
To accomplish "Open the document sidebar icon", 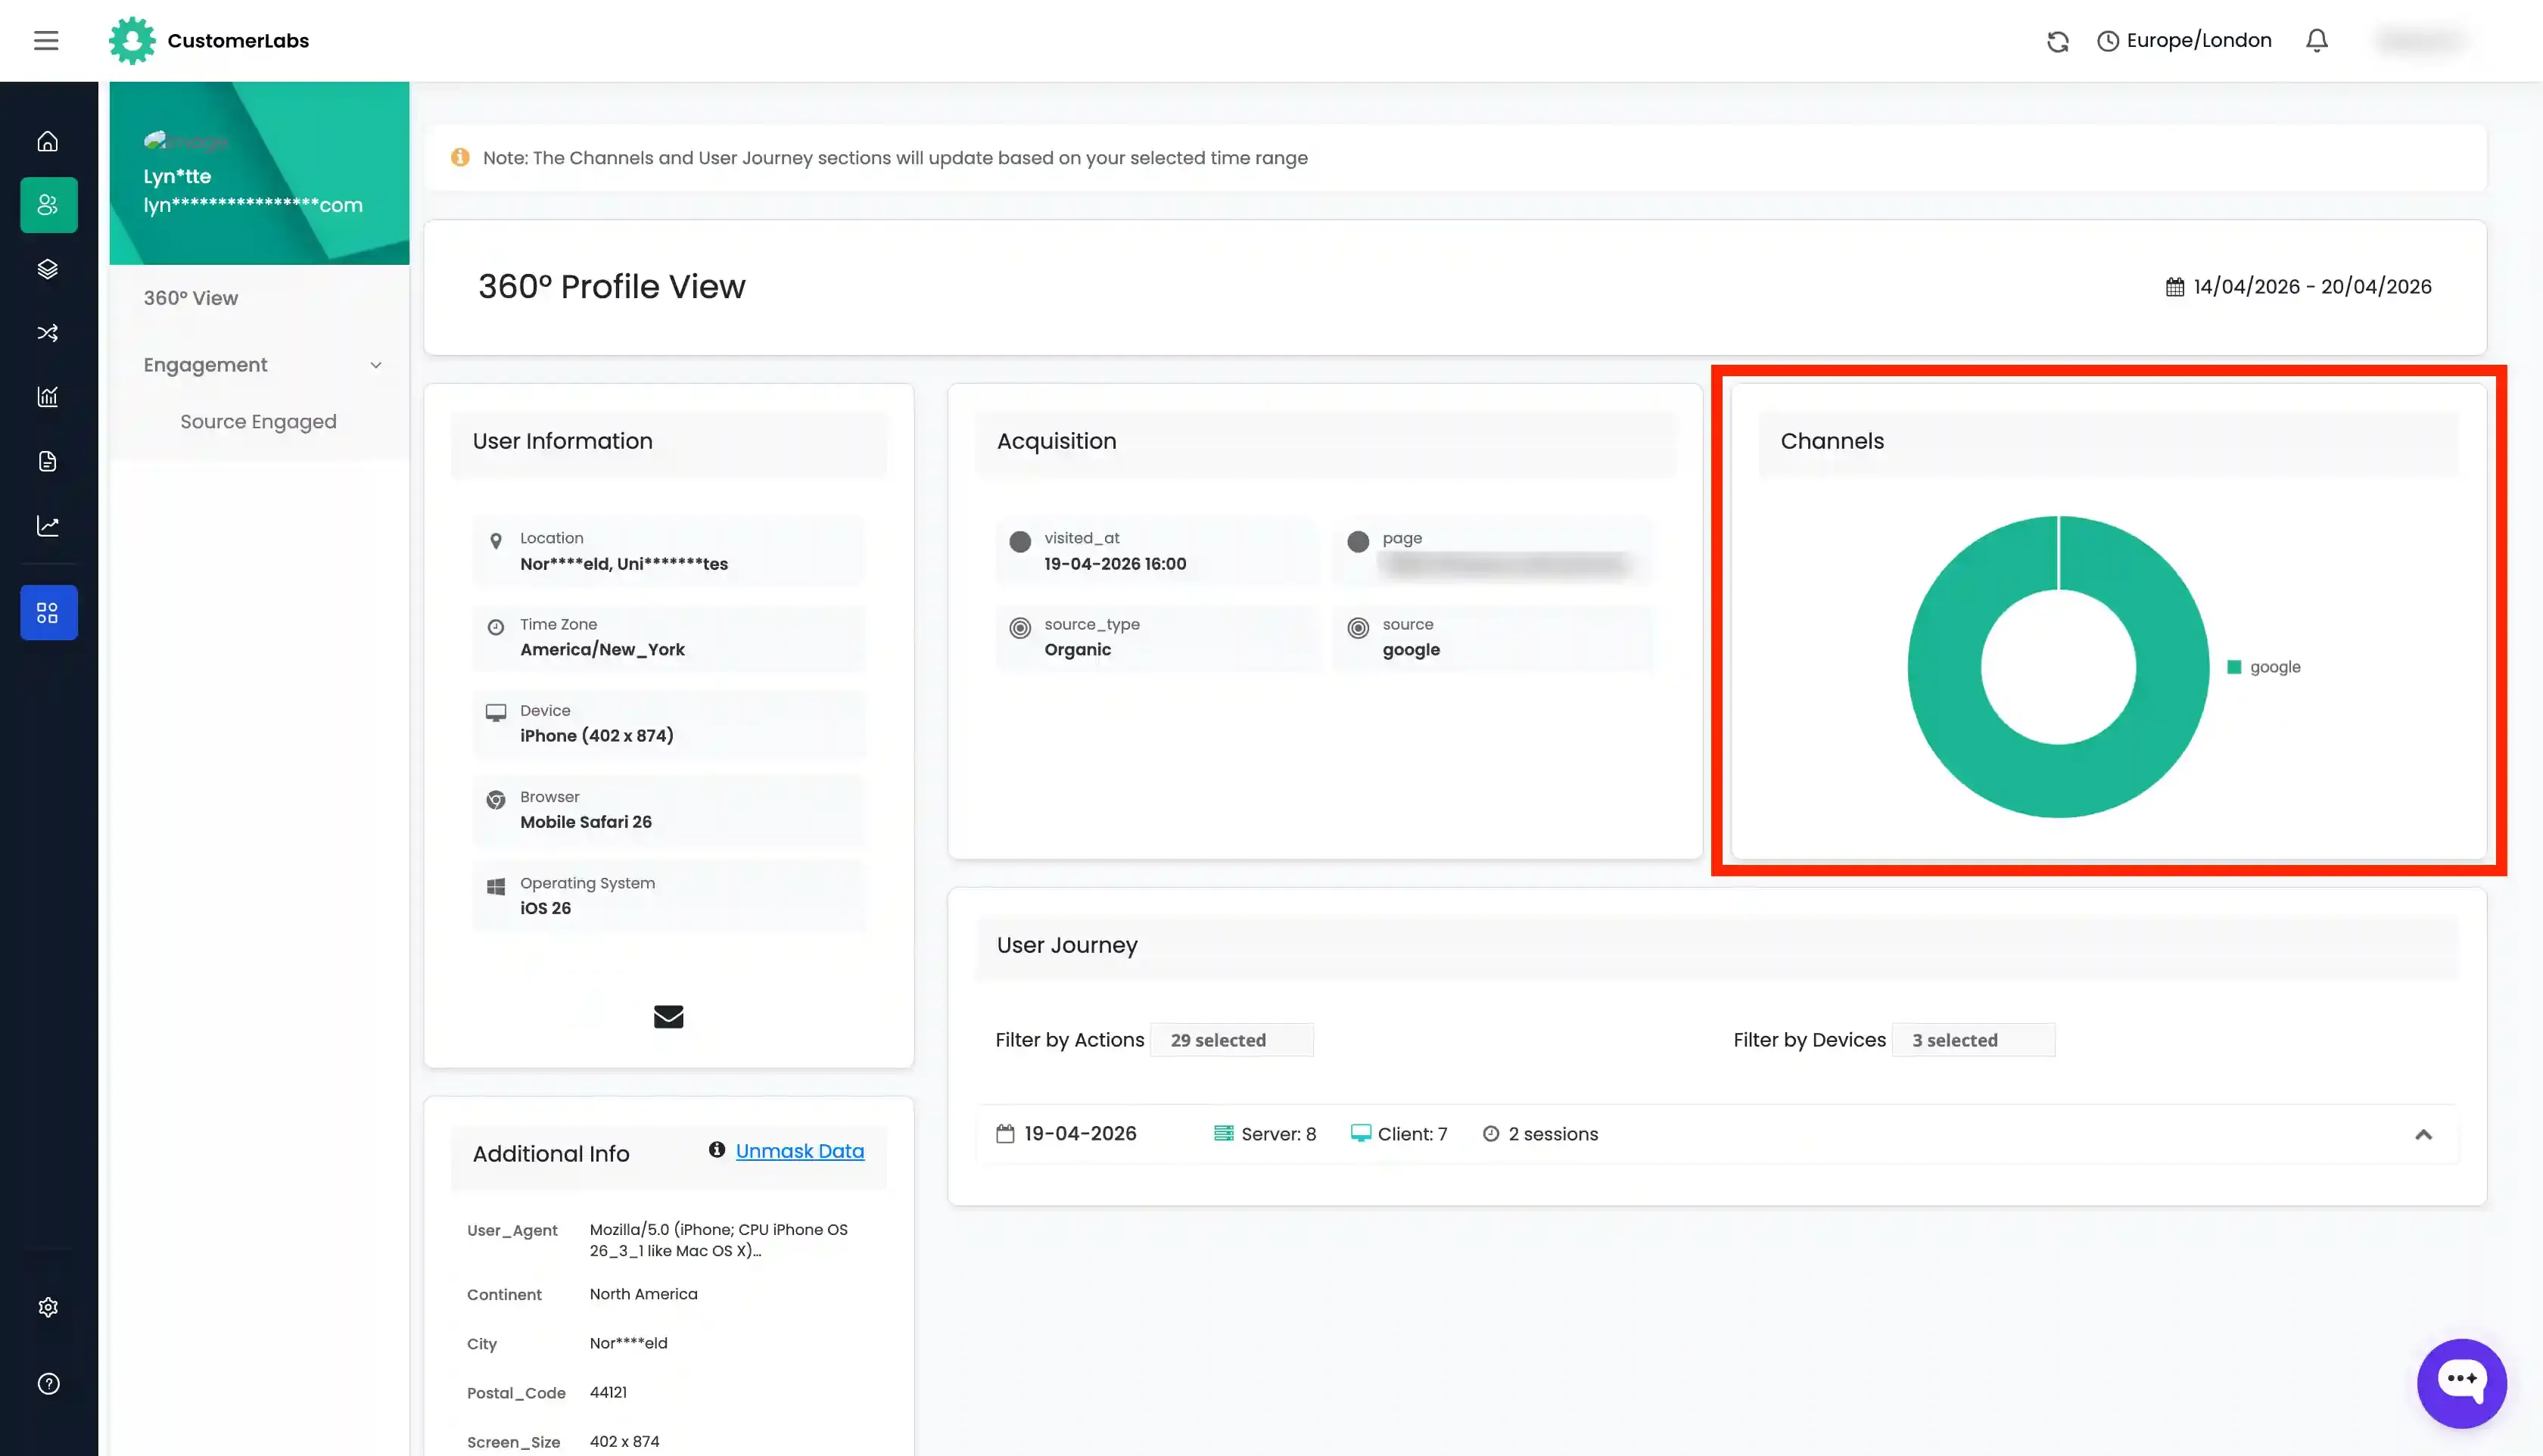I will pyautogui.click(x=48, y=461).
